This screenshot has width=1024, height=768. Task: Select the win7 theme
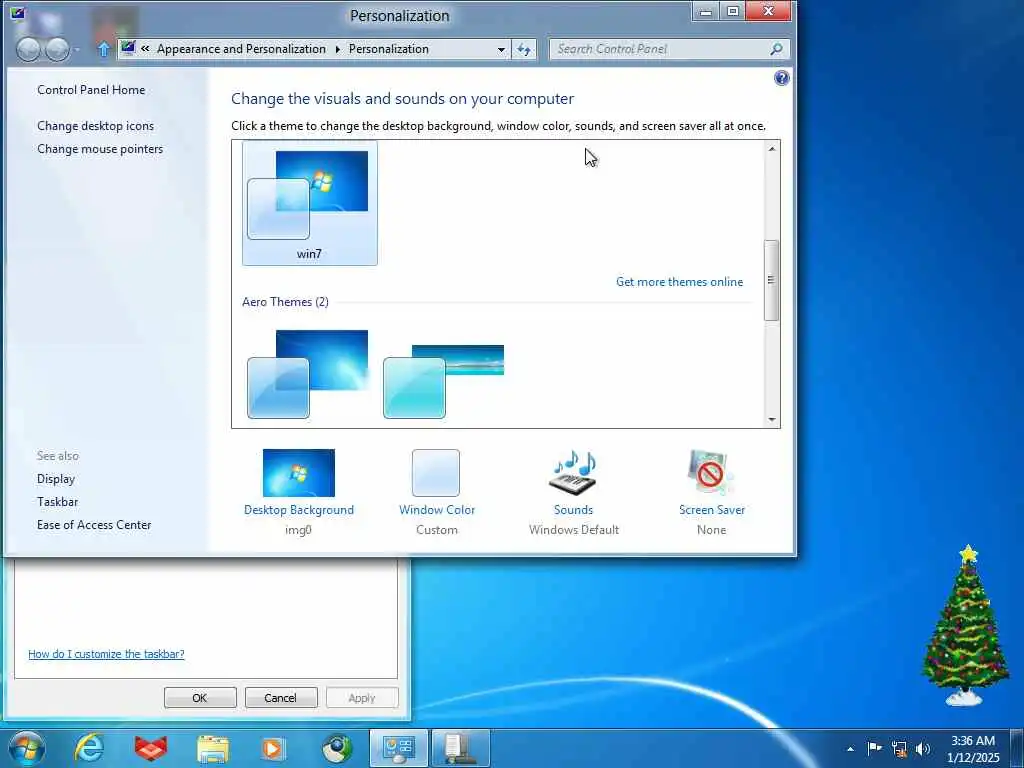[310, 204]
